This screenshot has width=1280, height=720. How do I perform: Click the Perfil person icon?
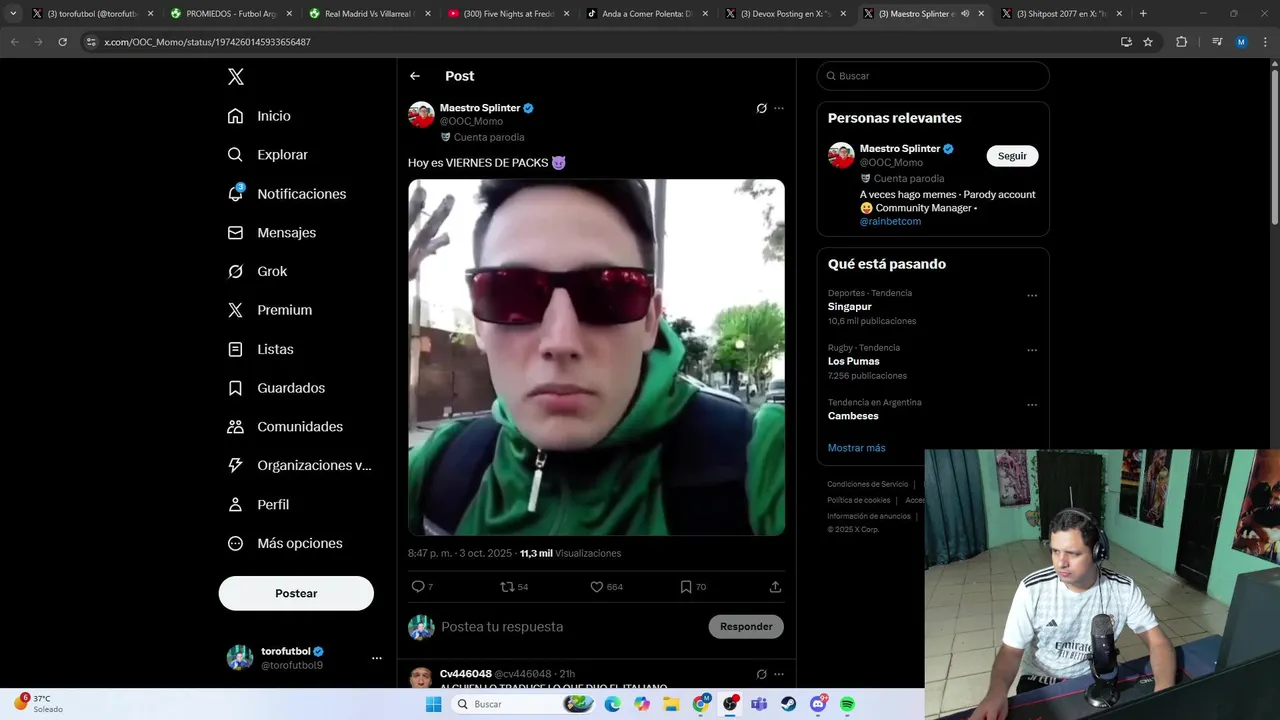pyautogui.click(x=235, y=505)
